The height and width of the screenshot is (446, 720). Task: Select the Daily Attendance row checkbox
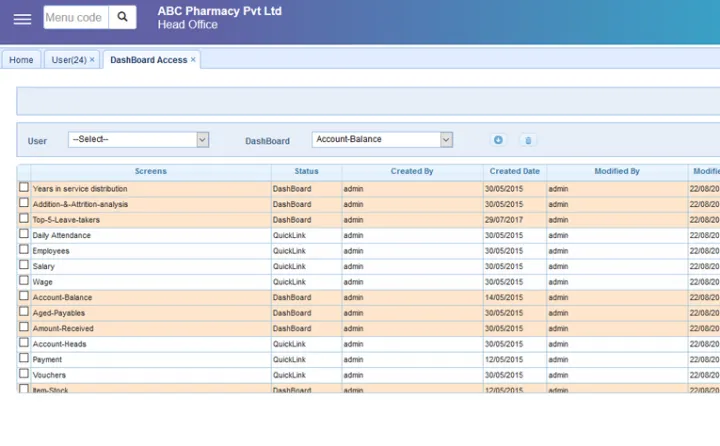(24, 234)
